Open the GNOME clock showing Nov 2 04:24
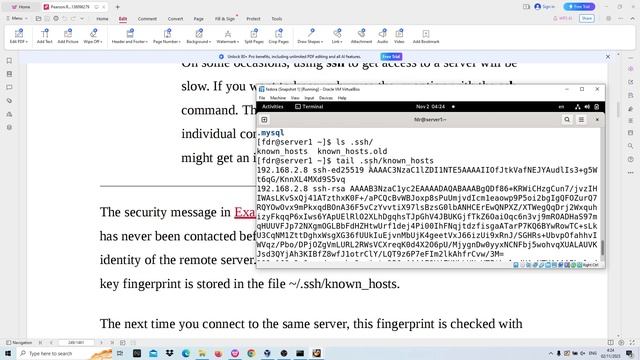This screenshot has width=640, height=360. point(430,107)
